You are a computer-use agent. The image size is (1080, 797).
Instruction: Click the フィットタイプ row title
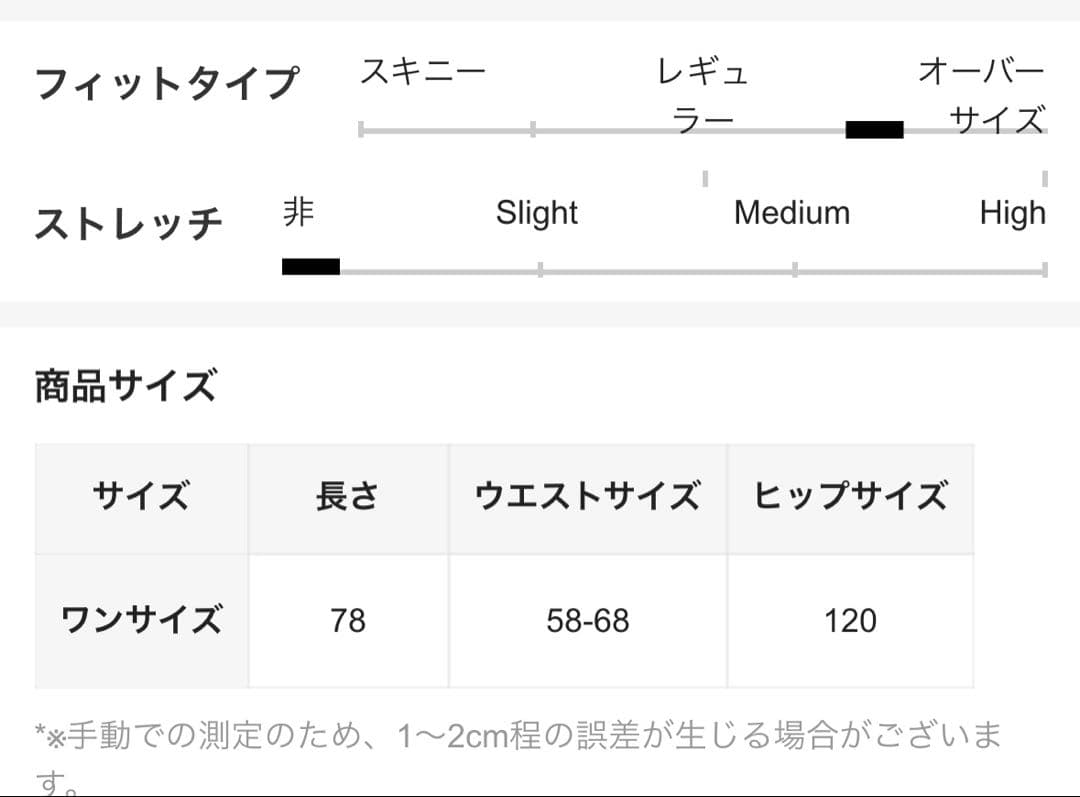coord(166,82)
